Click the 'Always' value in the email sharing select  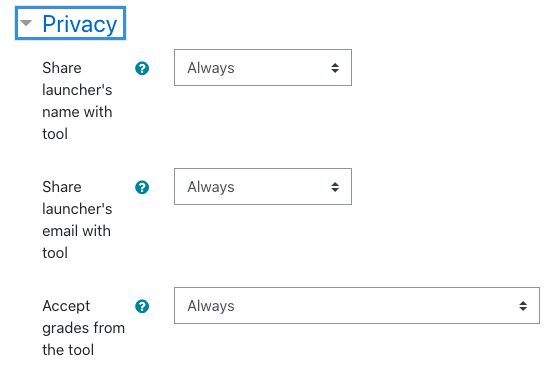click(x=211, y=187)
